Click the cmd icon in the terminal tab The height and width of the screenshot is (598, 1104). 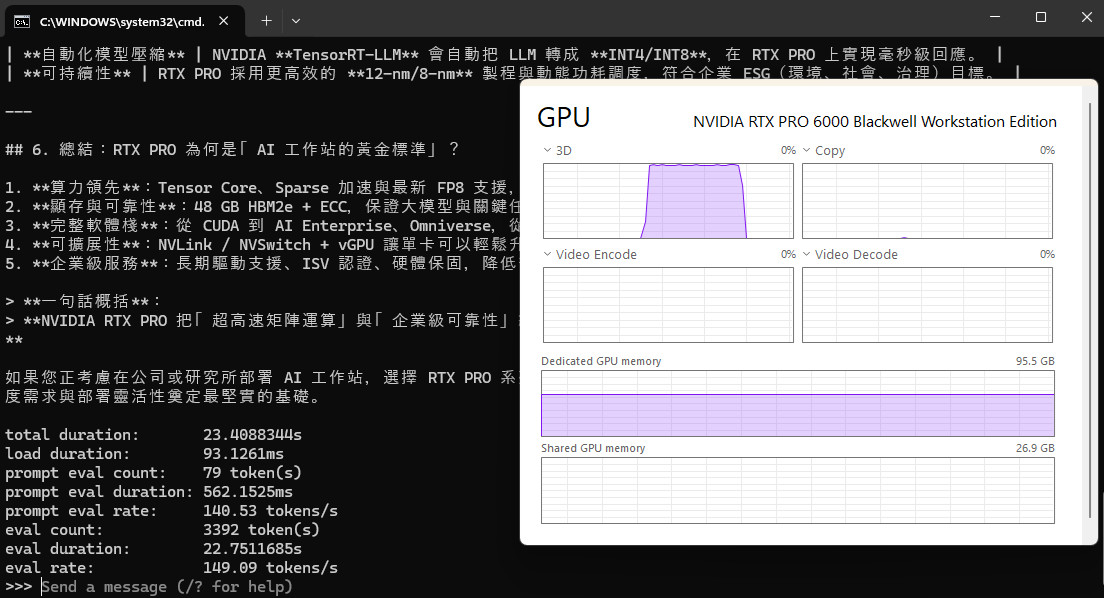20,20
